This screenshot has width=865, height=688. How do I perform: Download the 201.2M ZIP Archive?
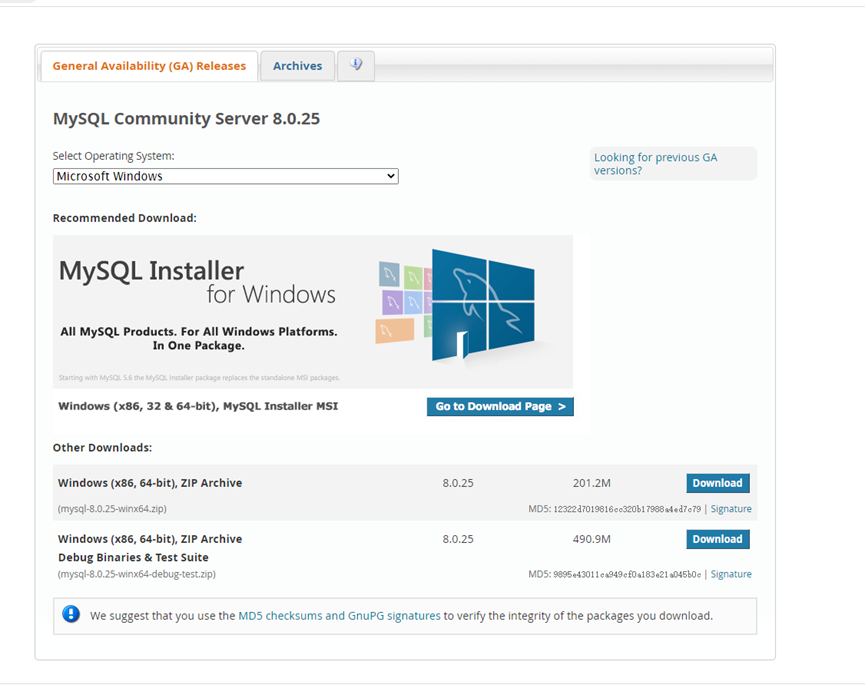point(717,483)
